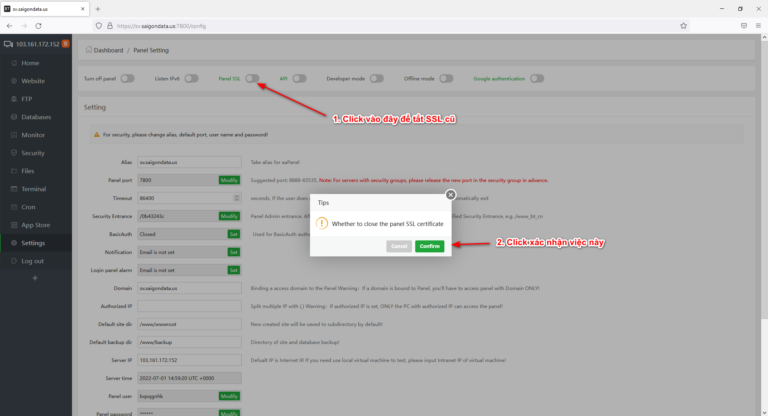Screen dimensions: 768x416
Task: Go to Databases in the sidebar
Action: (x=36, y=117)
